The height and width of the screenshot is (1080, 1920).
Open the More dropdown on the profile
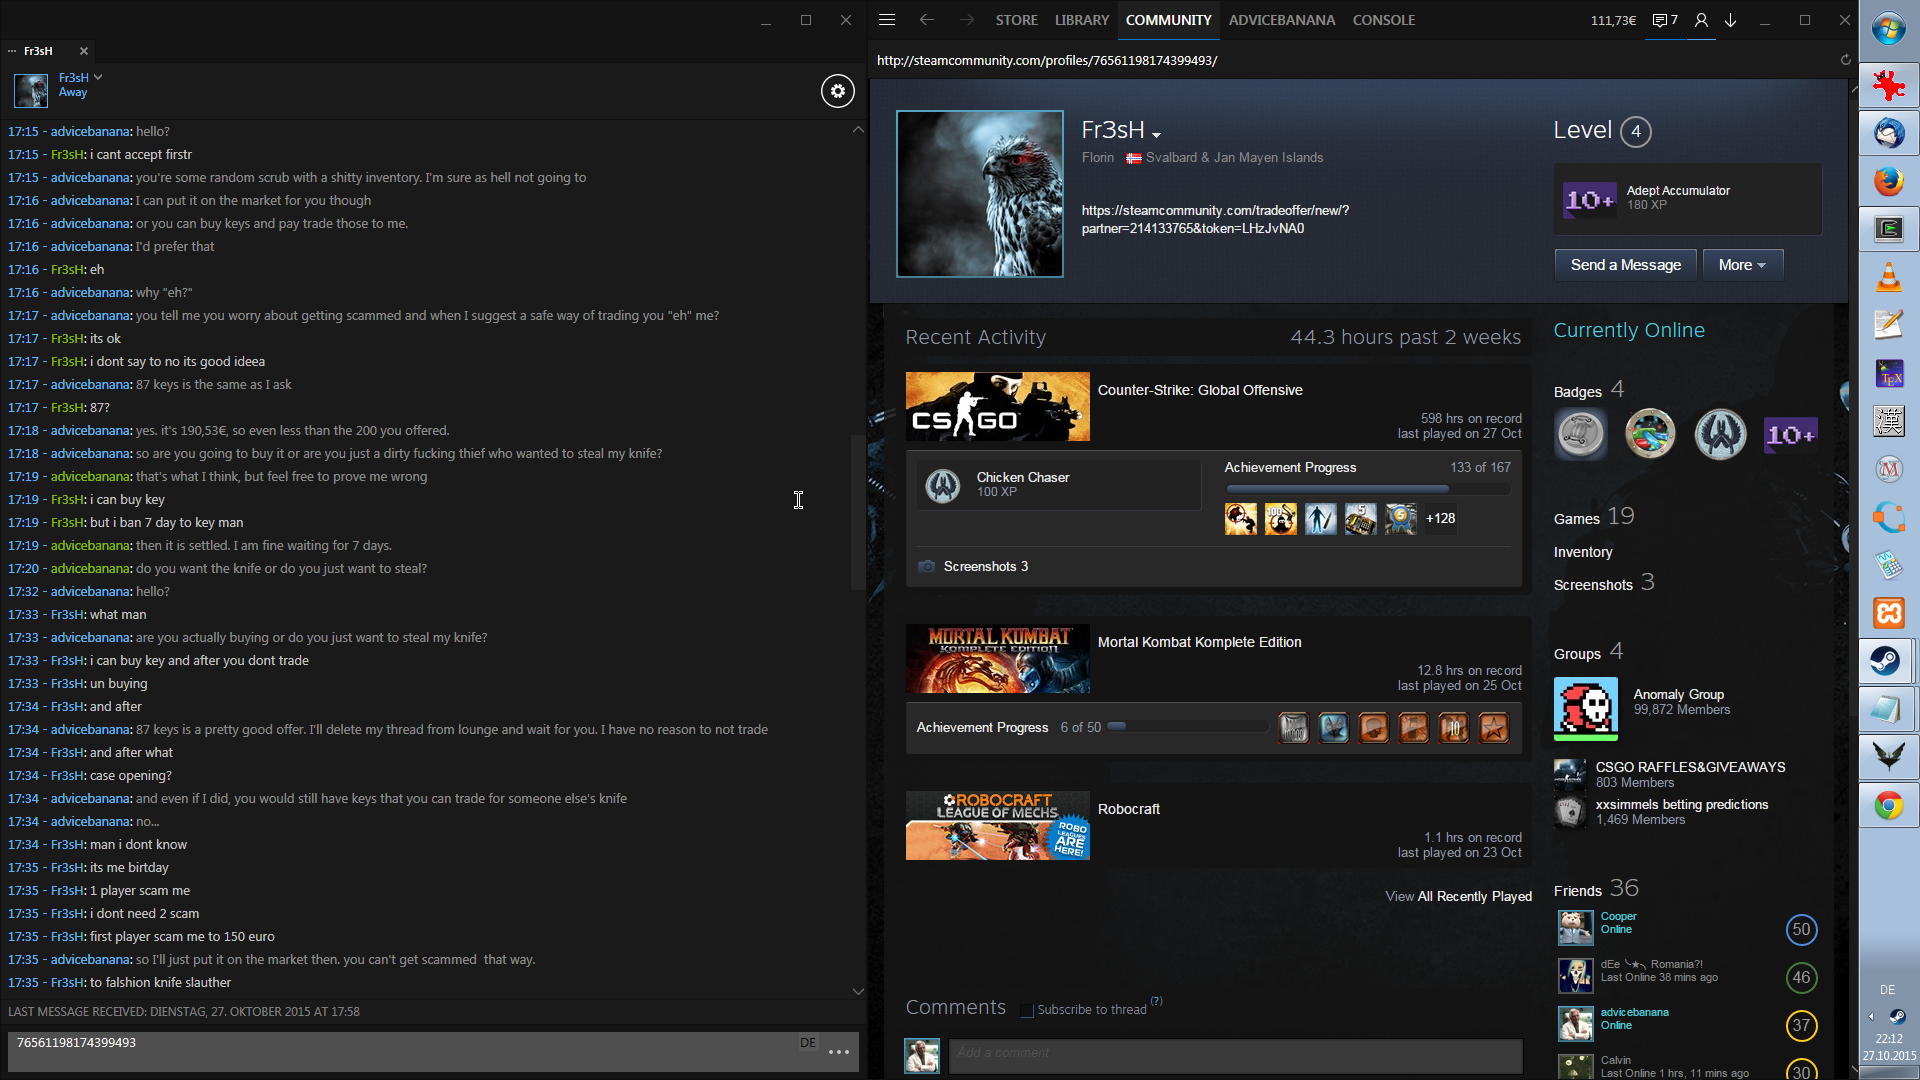tap(1742, 265)
